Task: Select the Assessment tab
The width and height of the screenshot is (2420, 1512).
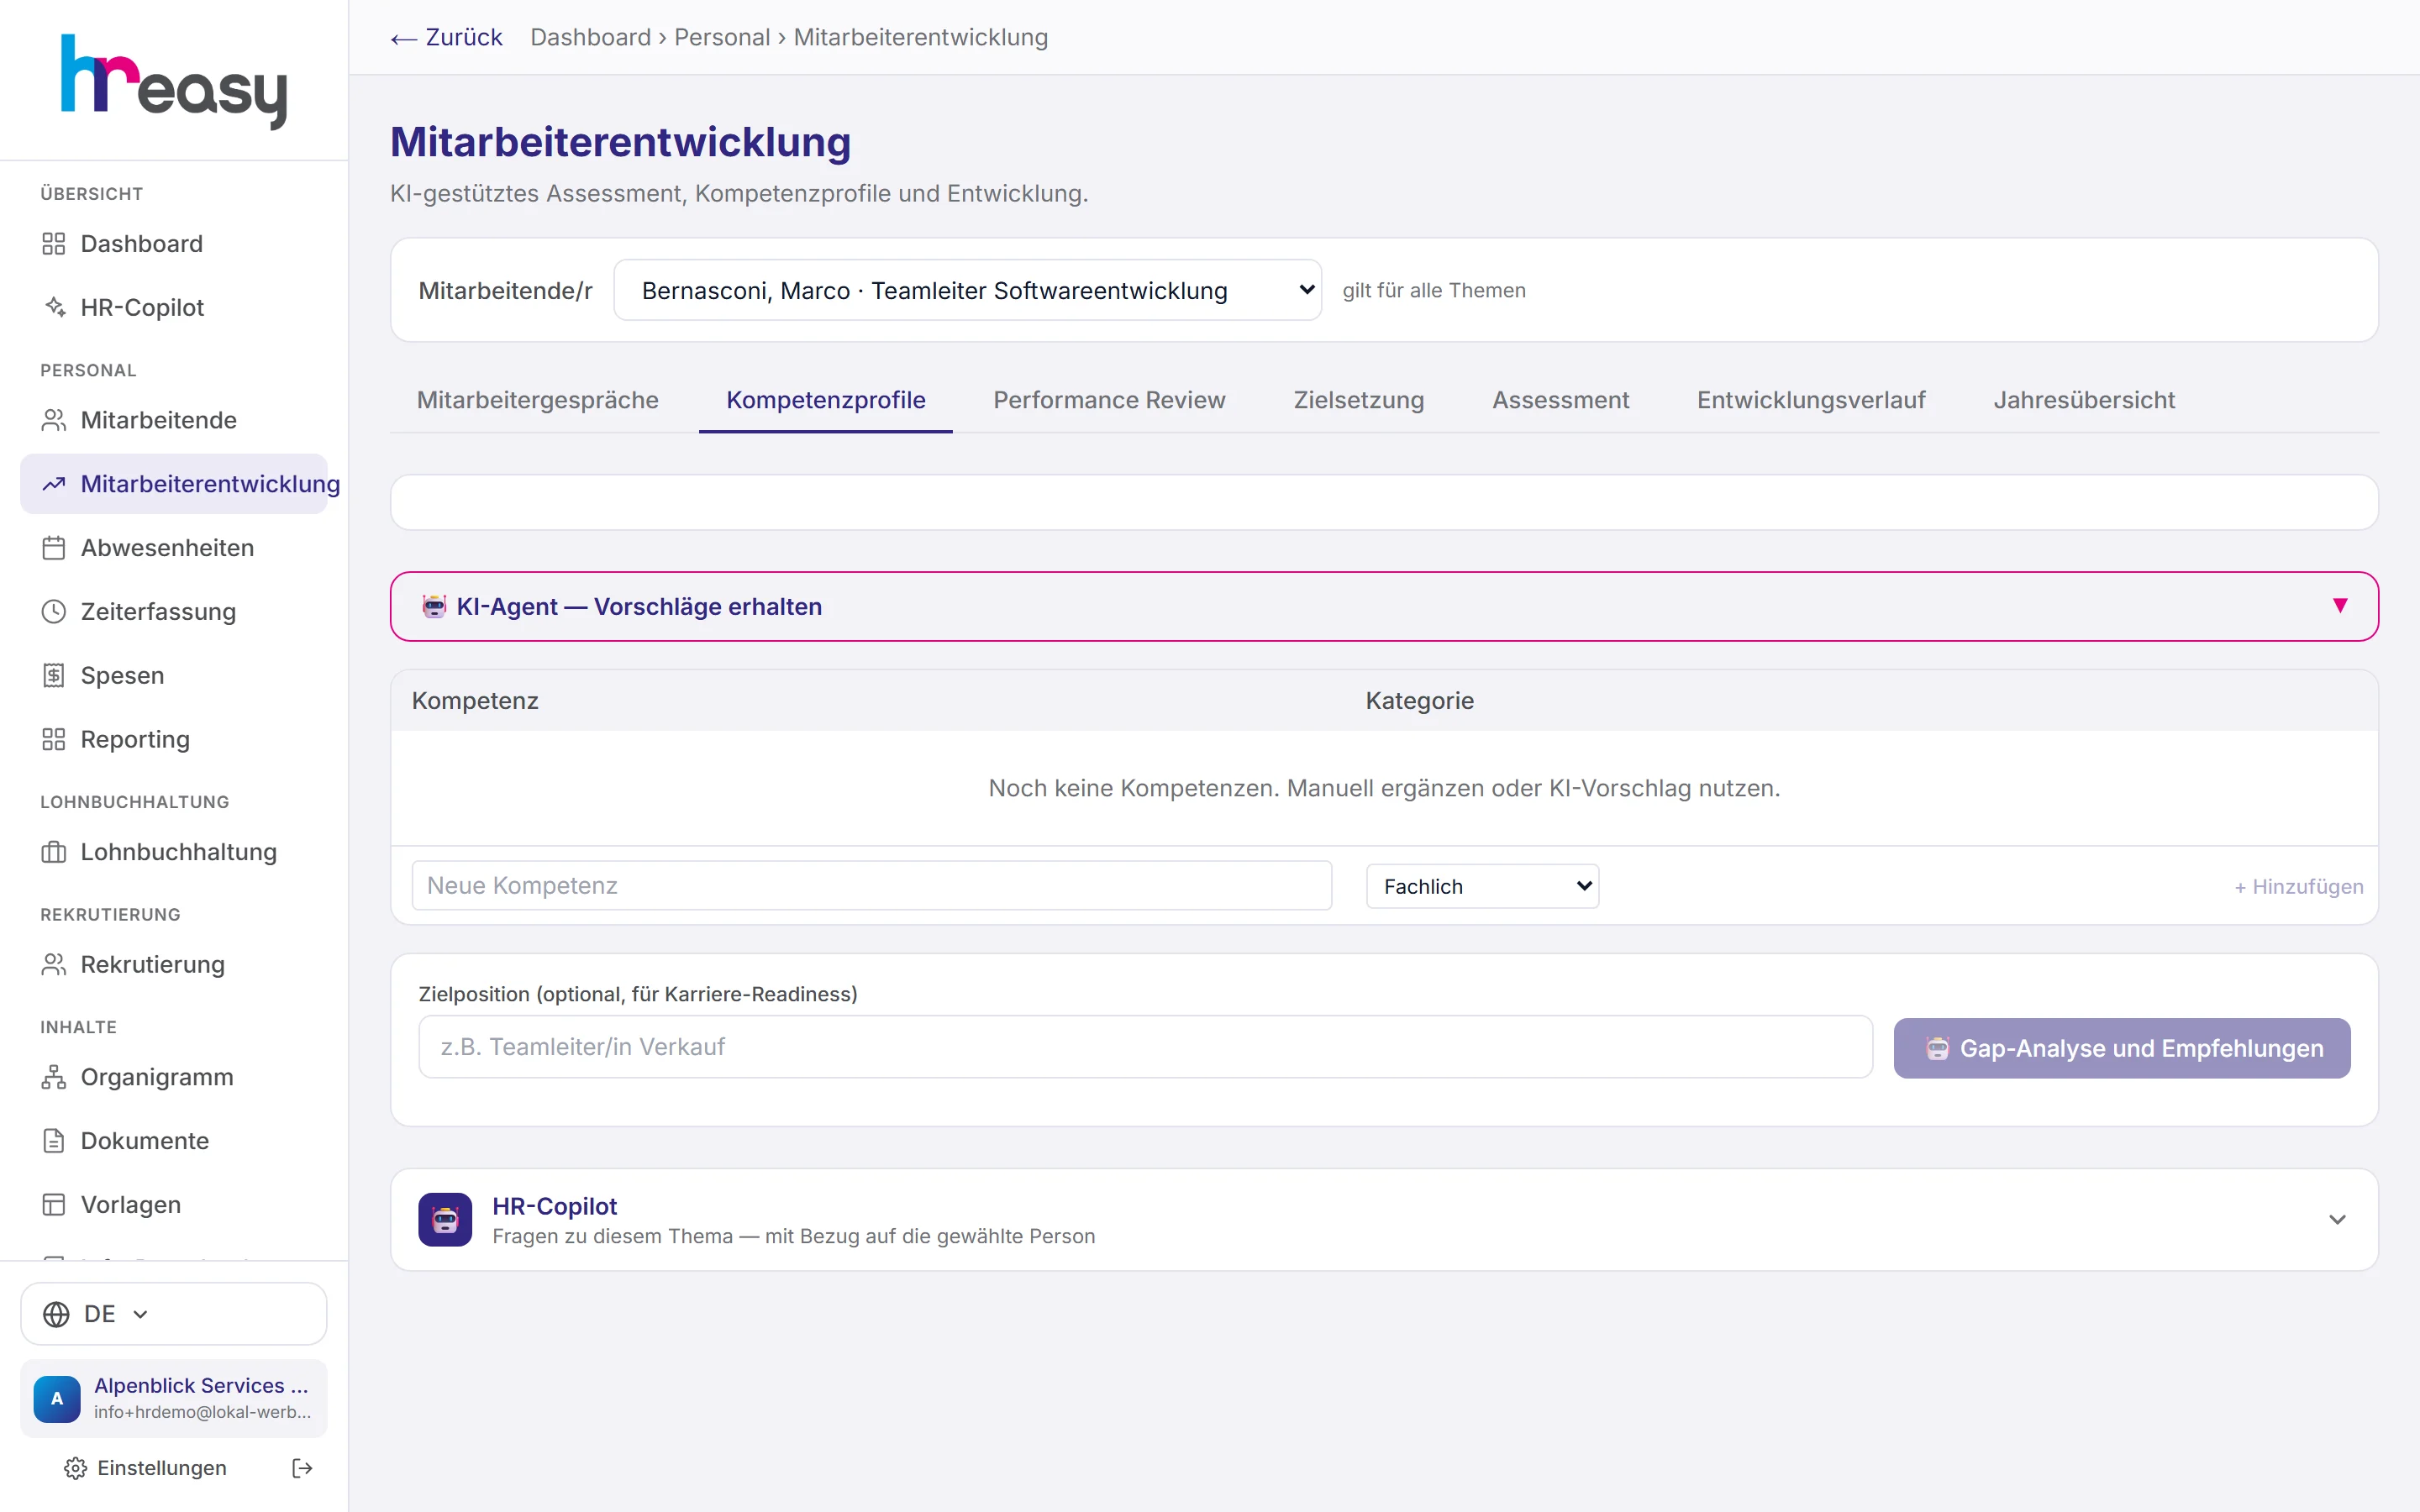Action: [x=1560, y=400]
